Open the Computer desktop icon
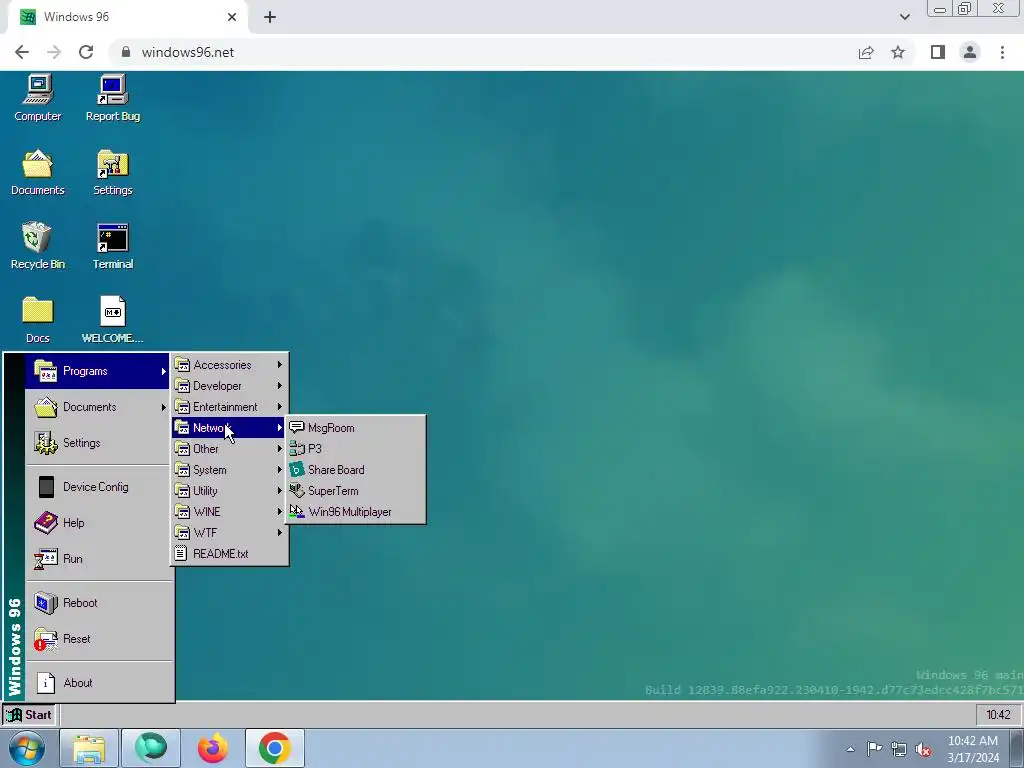The width and height of the screenshot is (1024, 768). 37,98
